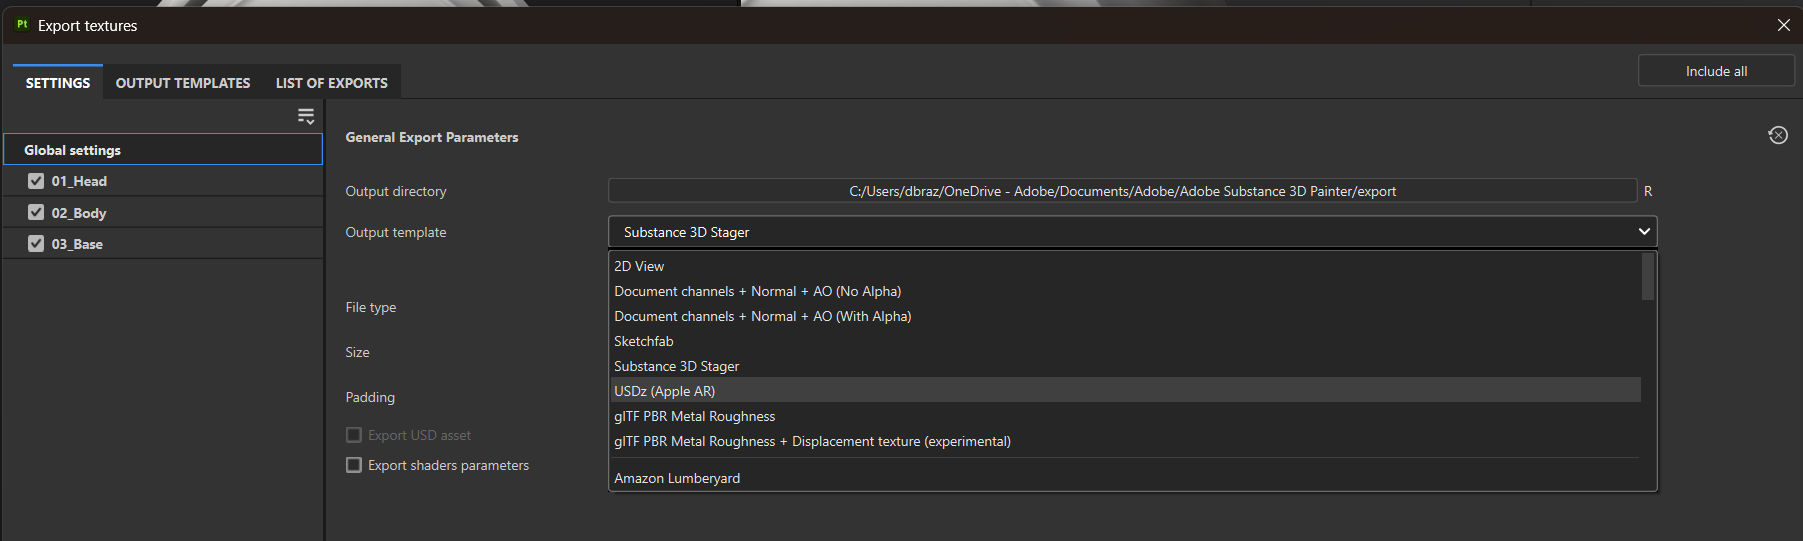This screenshot has height=541, width=1803.
Task: Select the 03_Base row label
Action: click(77, 244)
